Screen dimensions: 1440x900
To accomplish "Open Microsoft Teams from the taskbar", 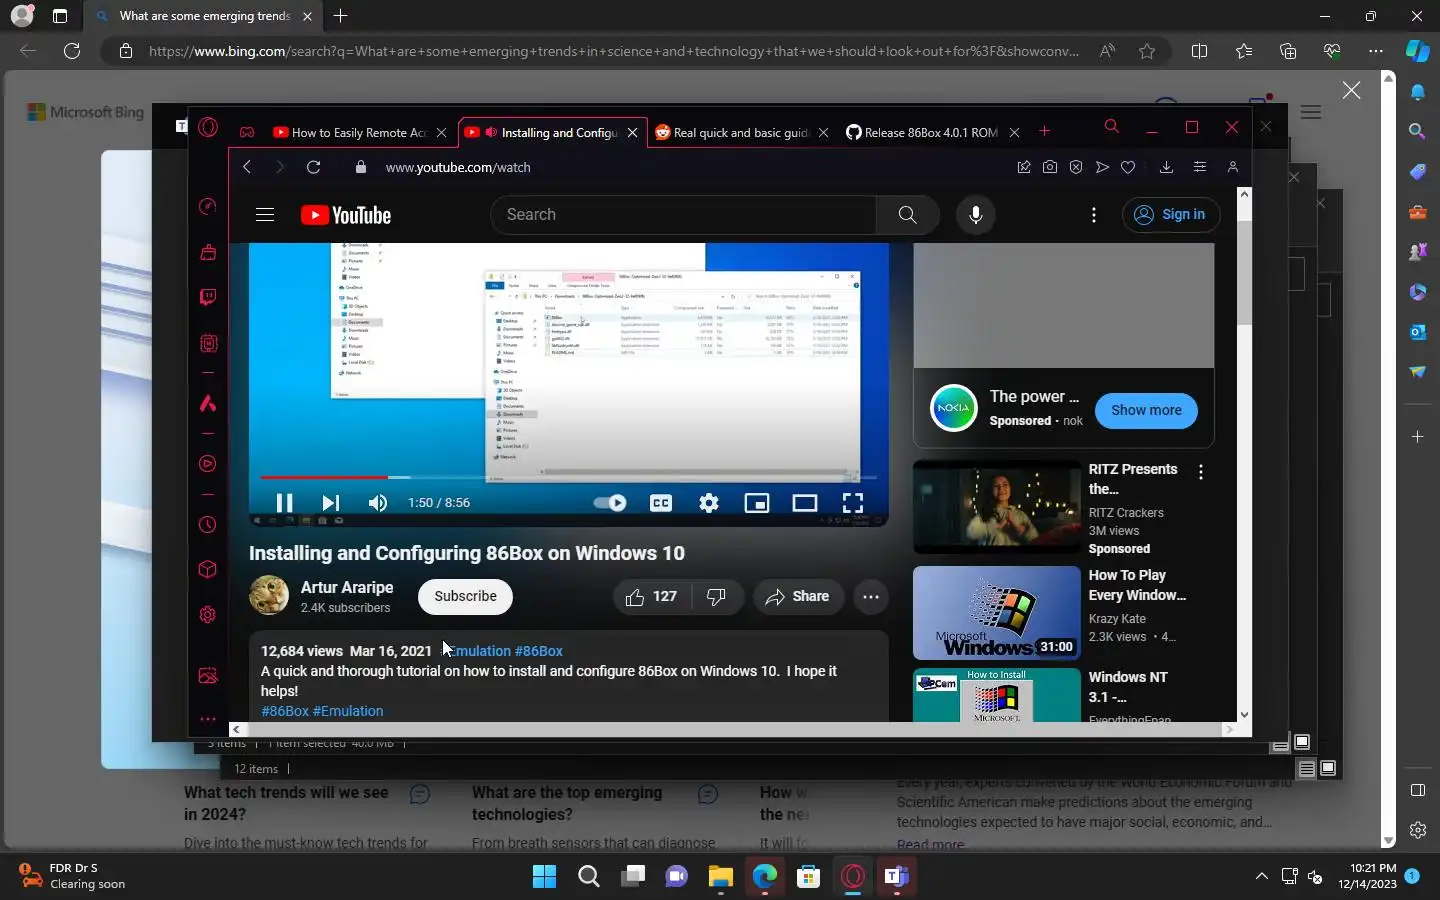I will [896, 877].
